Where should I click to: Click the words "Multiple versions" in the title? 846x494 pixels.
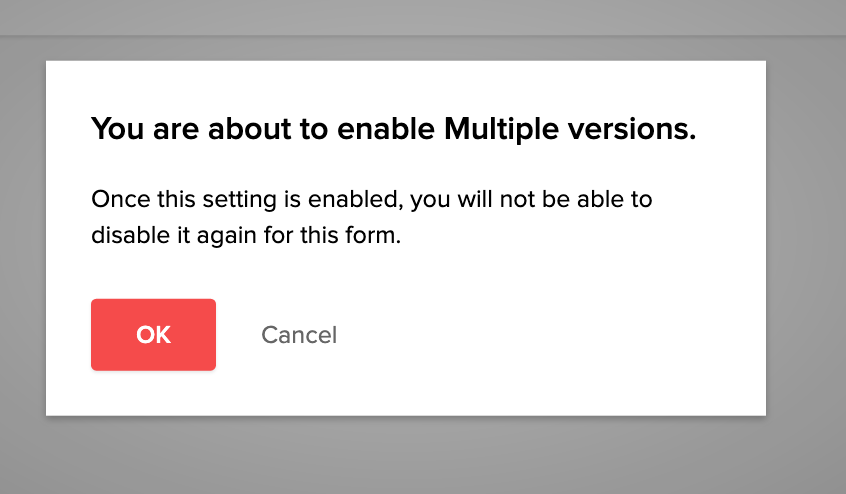570,129
